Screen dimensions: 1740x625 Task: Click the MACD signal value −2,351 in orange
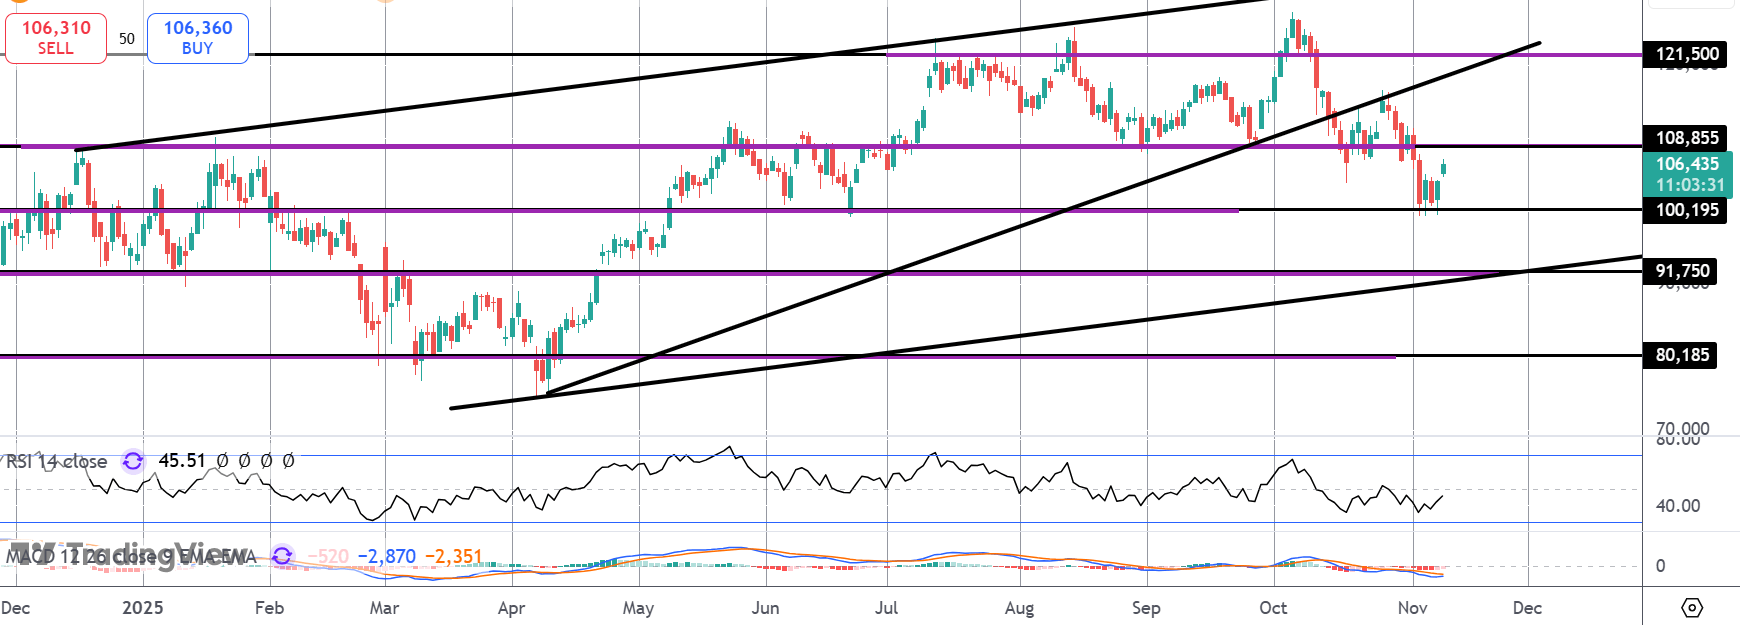453,557
